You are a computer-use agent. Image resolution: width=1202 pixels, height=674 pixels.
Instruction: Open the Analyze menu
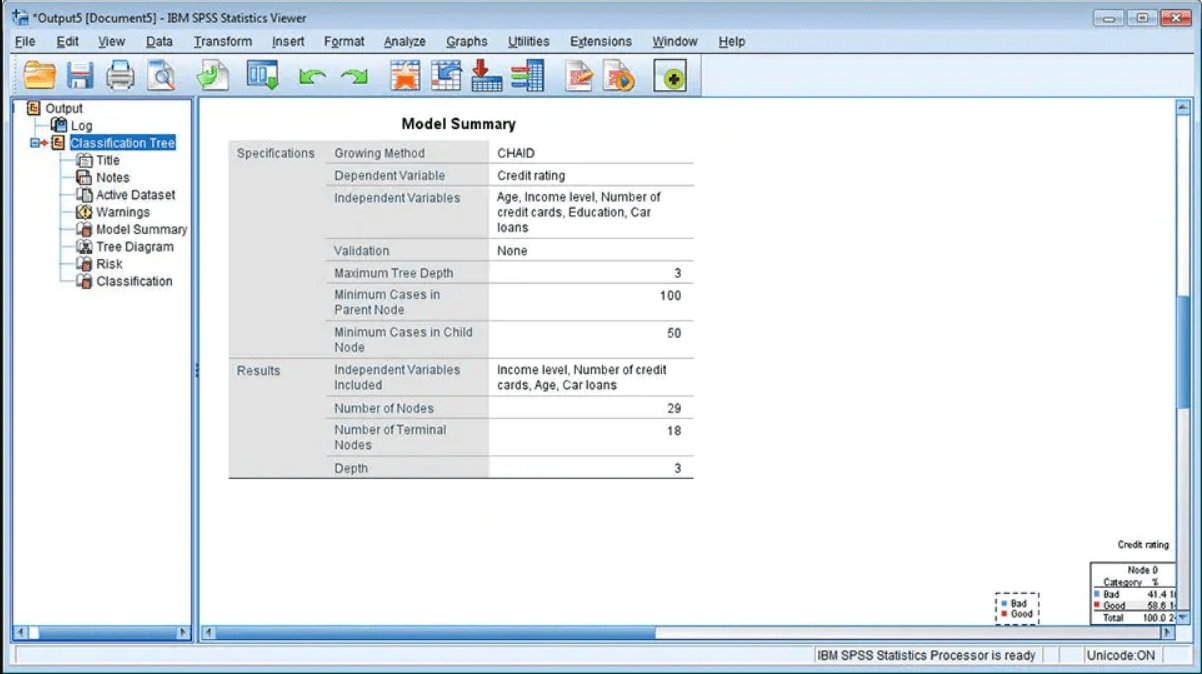(404, 41)
